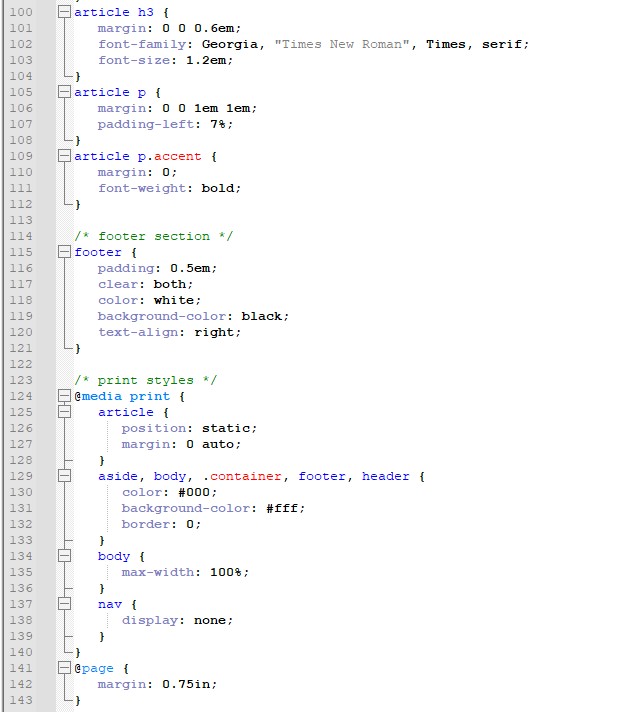The image size is (623, 712).
Task: Click 'text-align' property on line 120
Action: coord(138,332)
